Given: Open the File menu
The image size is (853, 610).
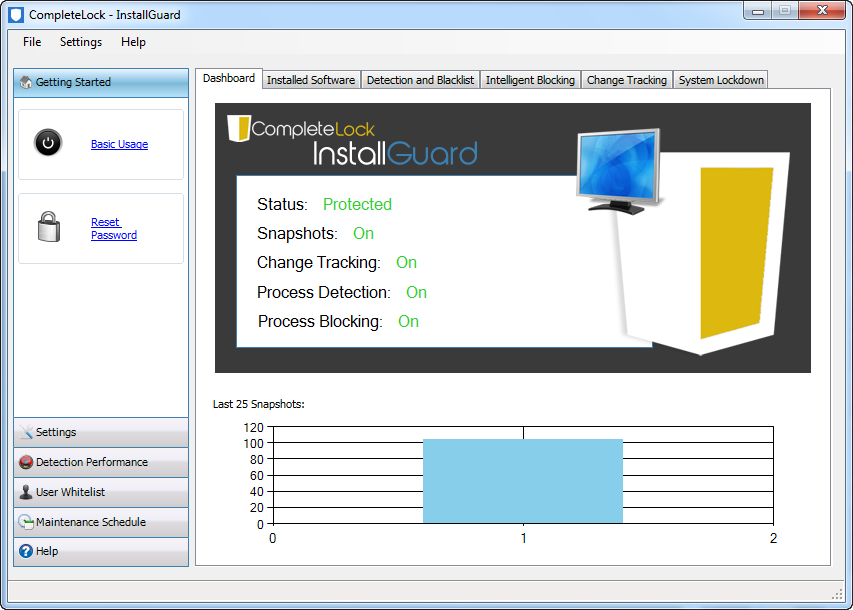Looking at the screenshot, I should click(32, 42).
